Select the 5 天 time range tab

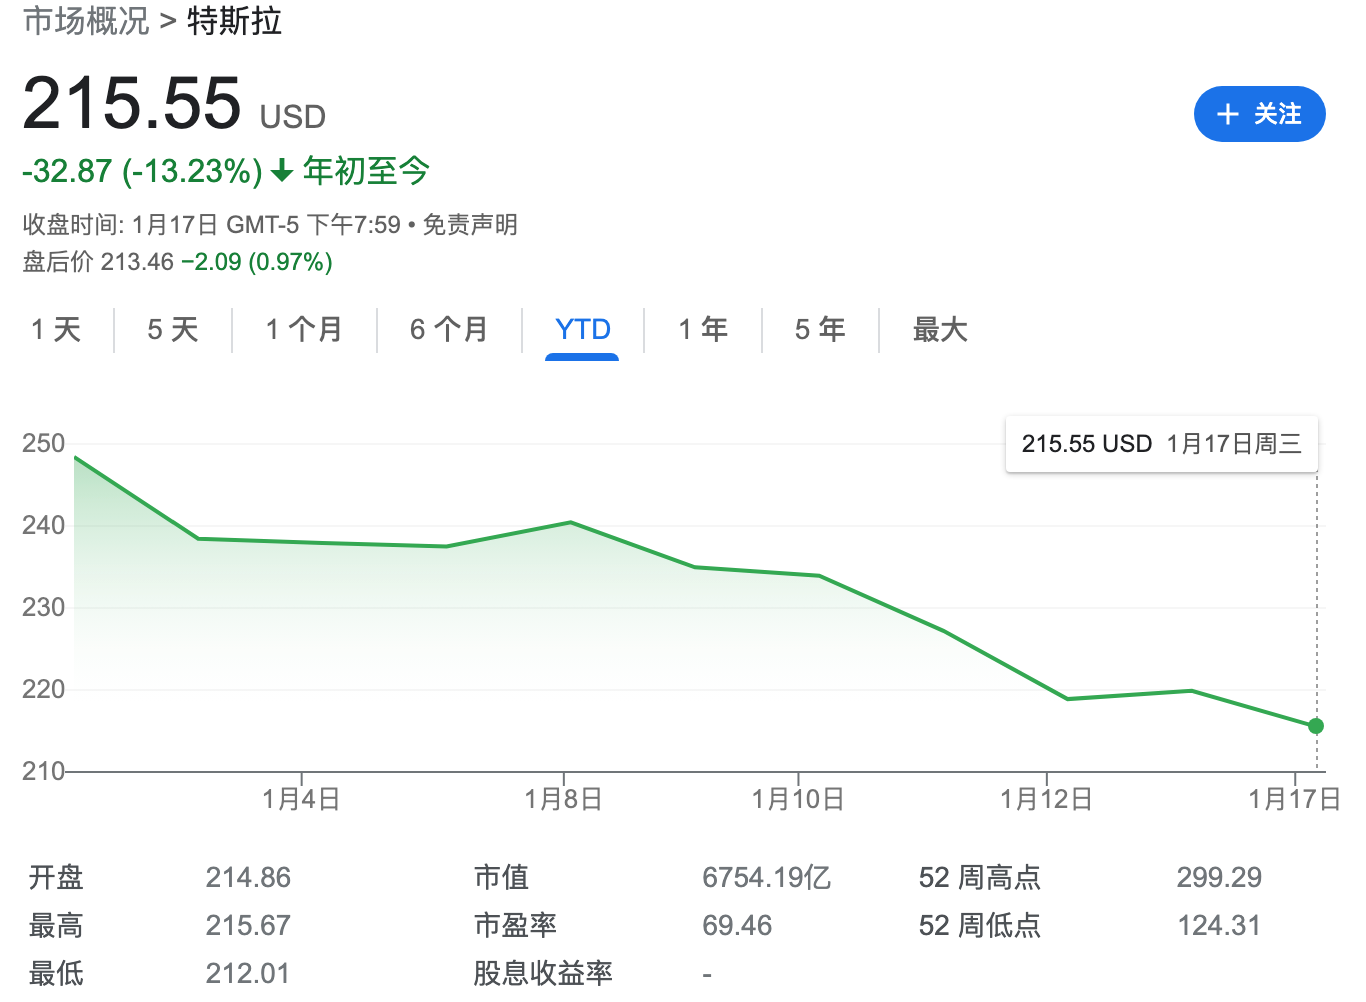(173, 329)
